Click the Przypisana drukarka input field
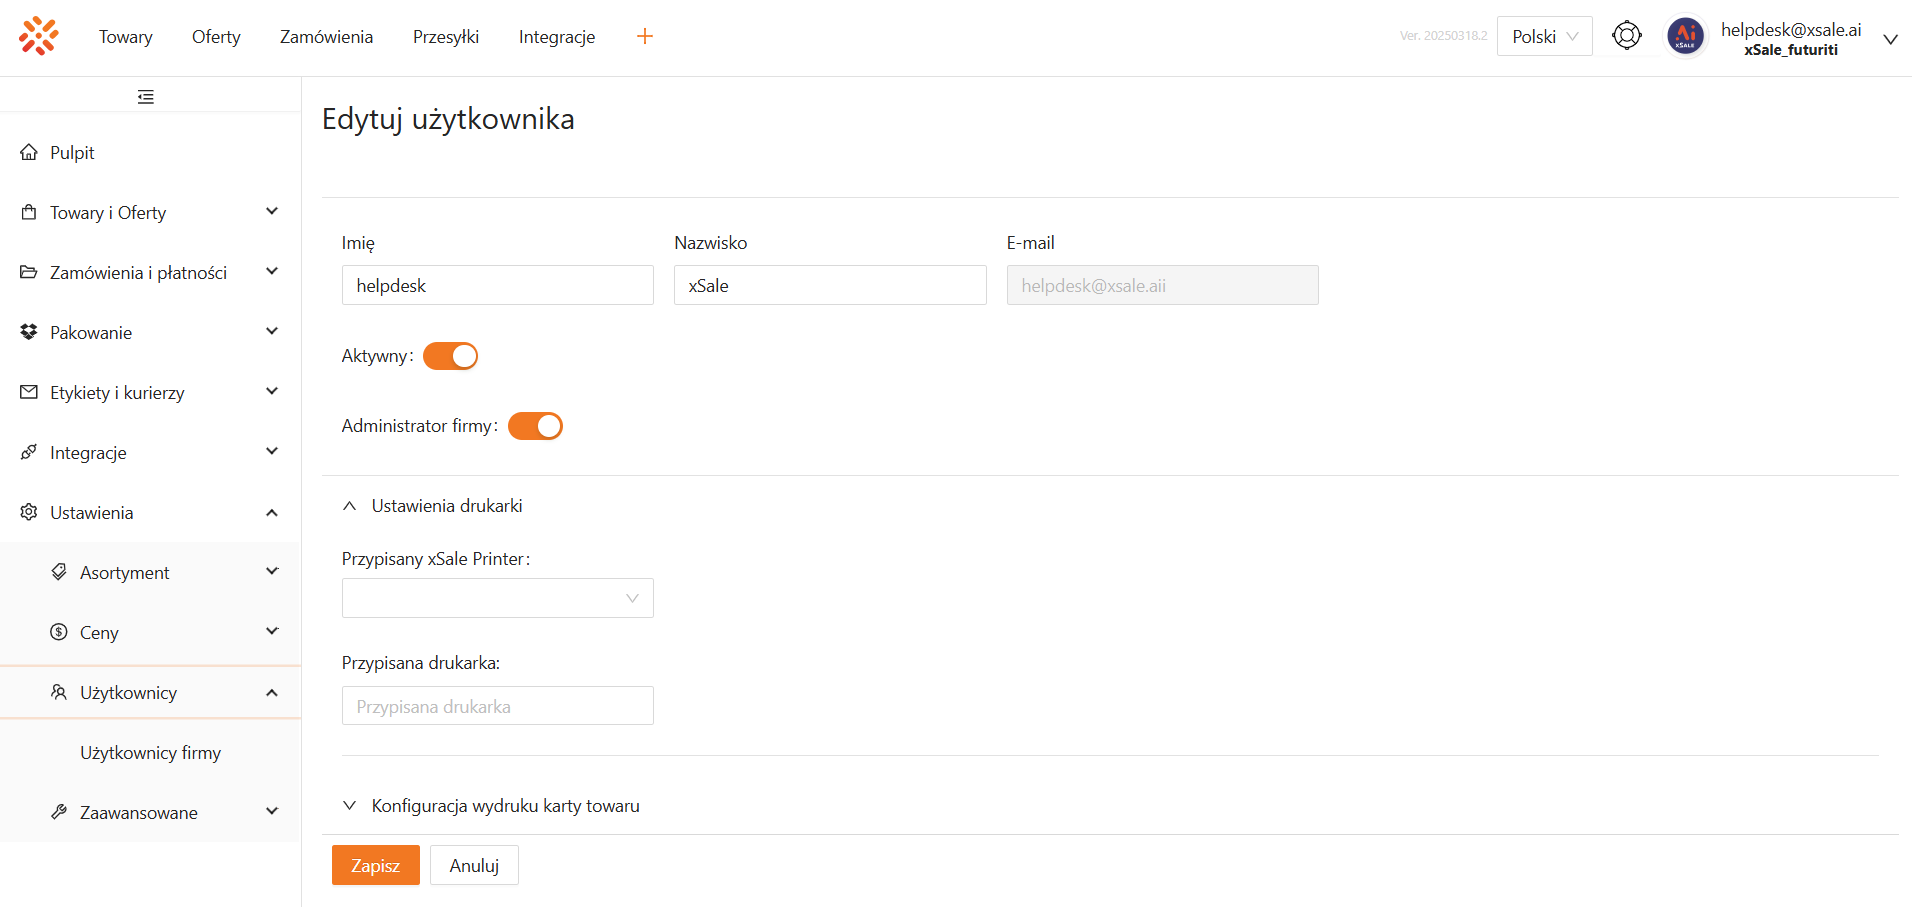This screenshot has width=1912, height=907. (x=497, y=706)
